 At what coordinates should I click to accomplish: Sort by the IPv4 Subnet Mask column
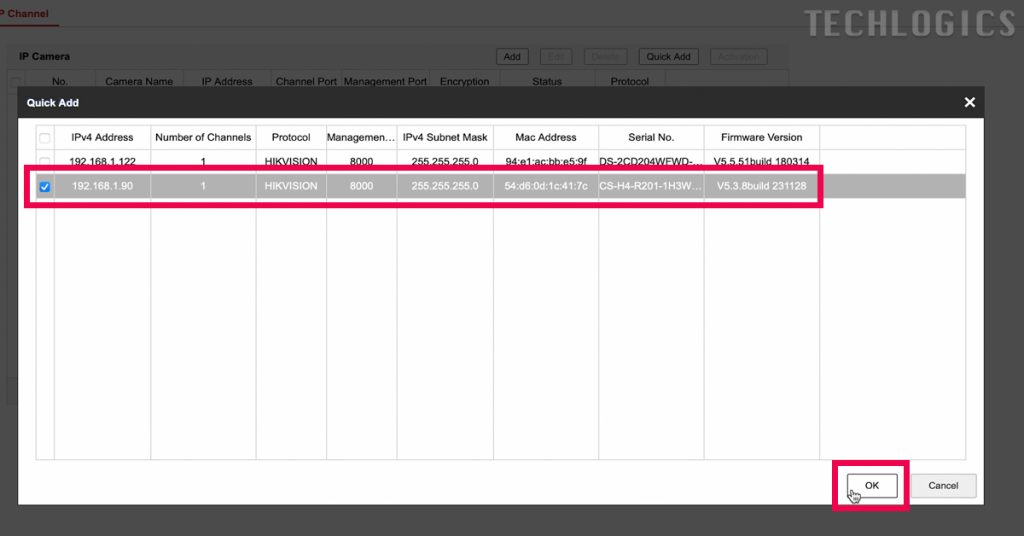[x=445, y=137]
